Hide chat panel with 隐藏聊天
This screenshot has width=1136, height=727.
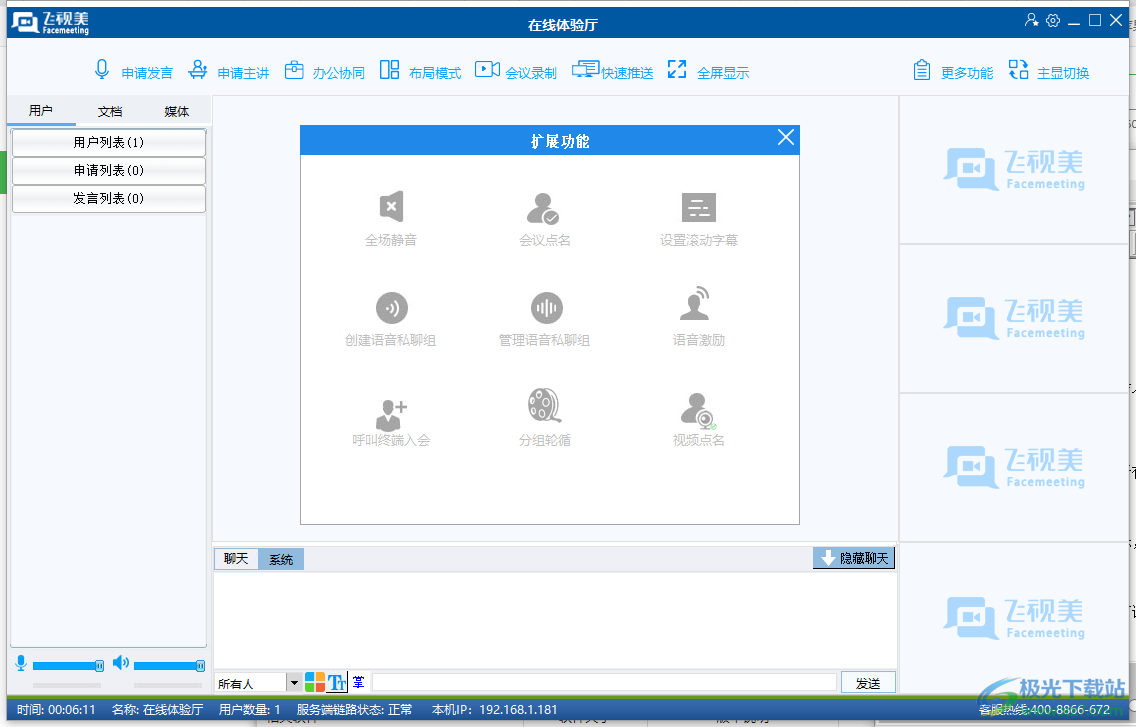853,558
